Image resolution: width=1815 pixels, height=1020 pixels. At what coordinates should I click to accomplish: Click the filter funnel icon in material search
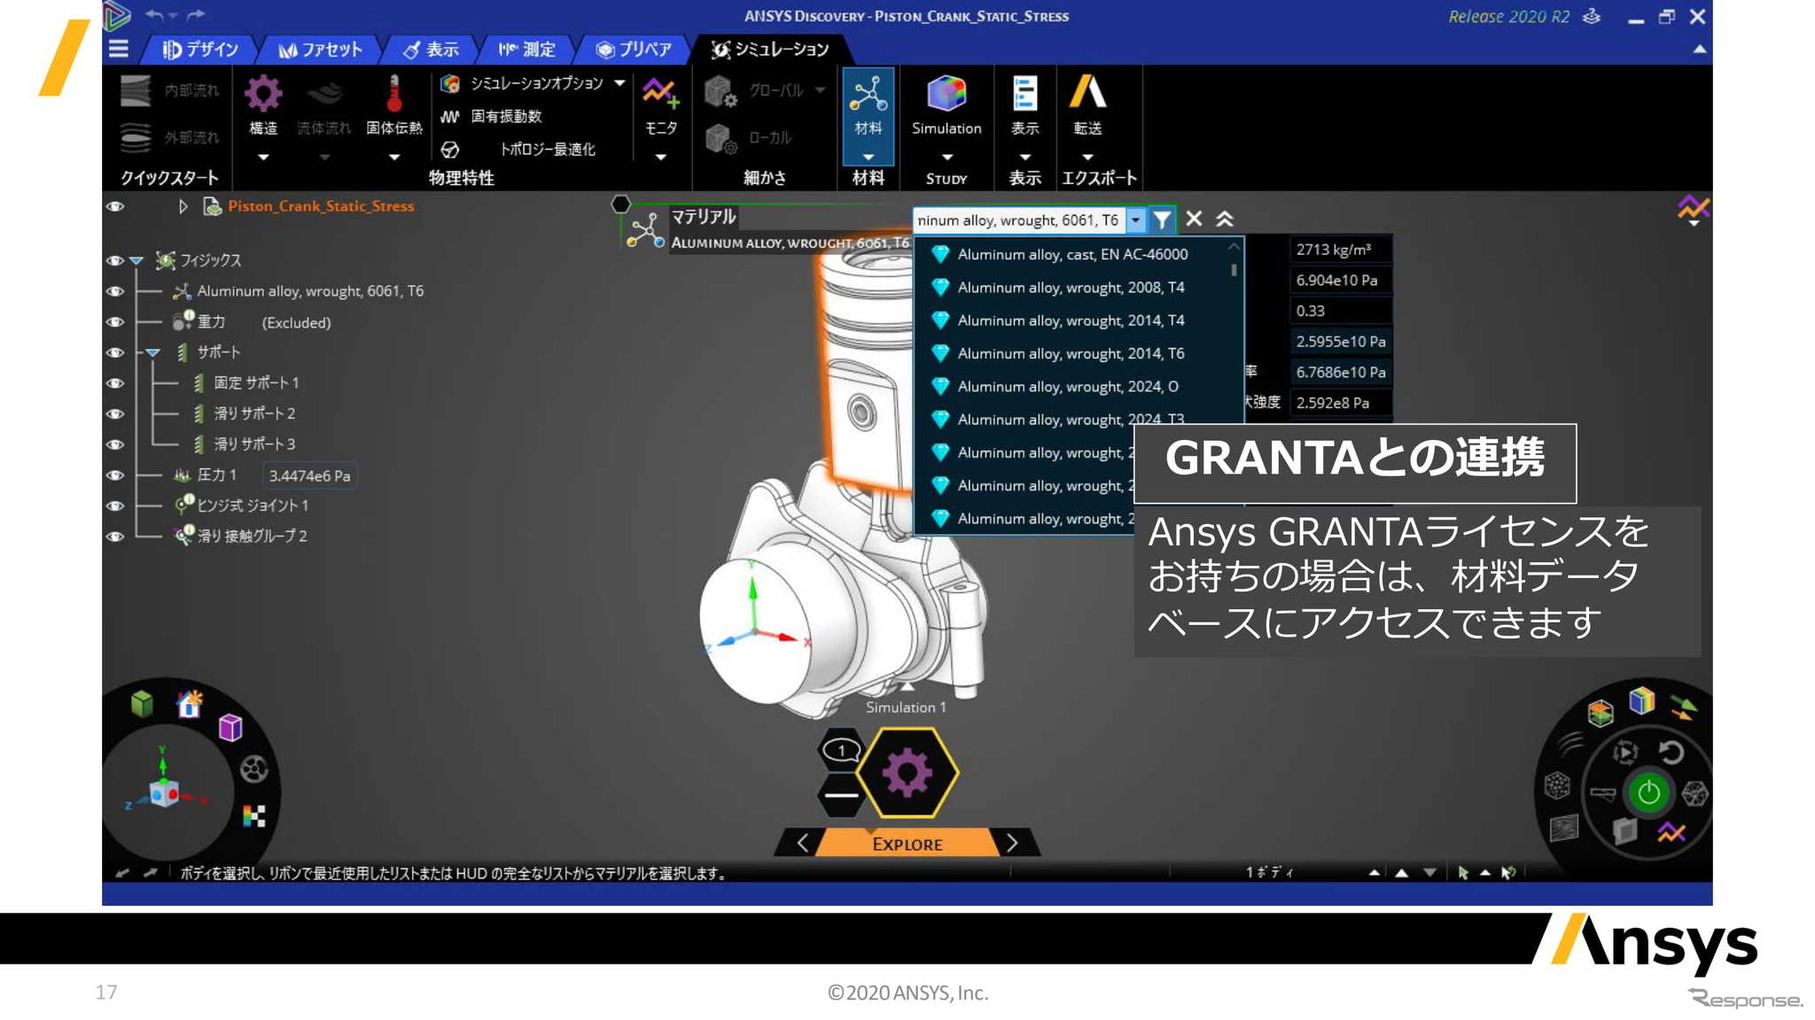[x=1161, y=219]
